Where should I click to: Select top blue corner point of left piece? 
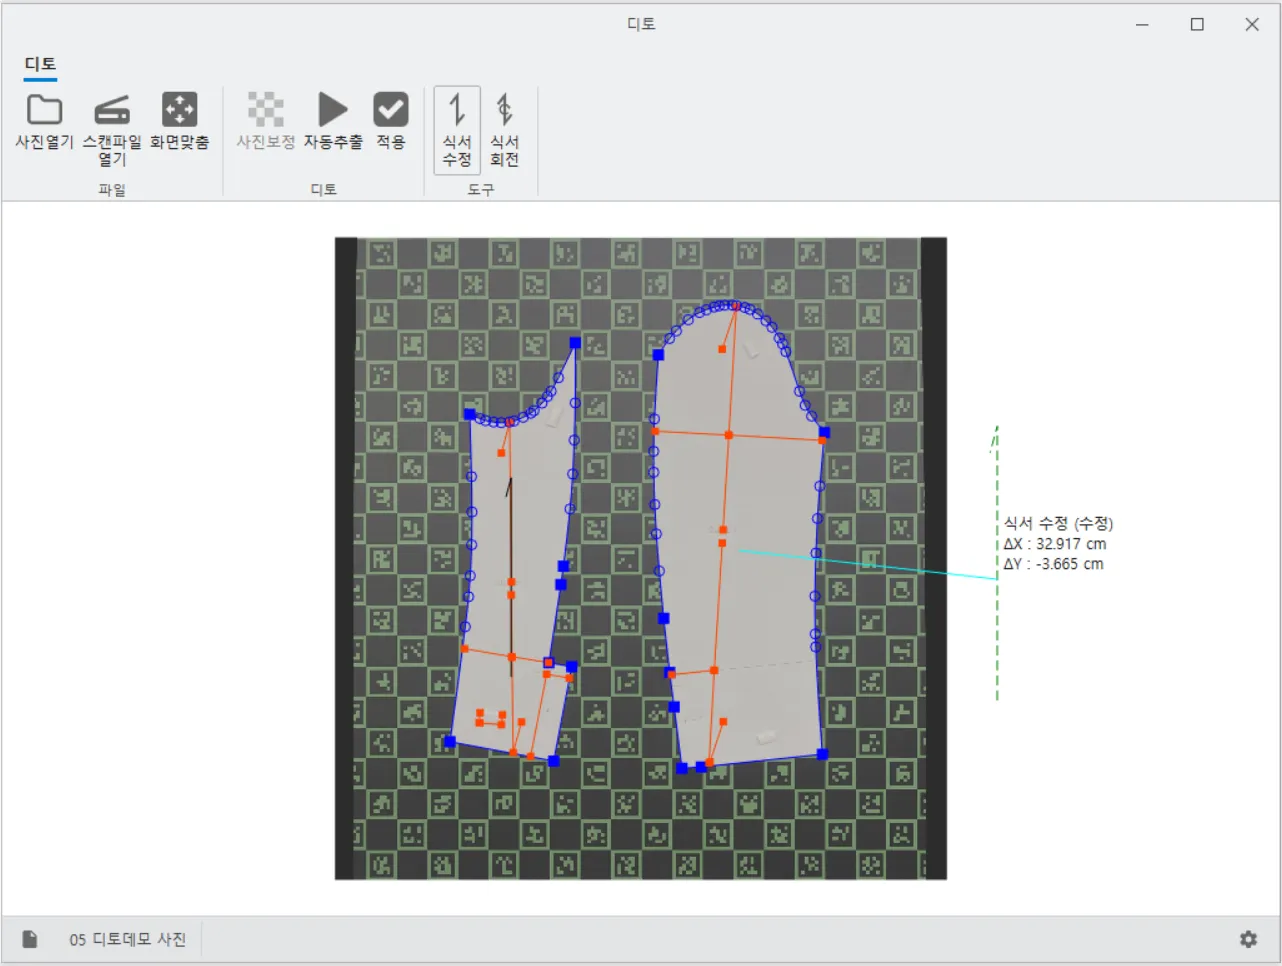tap(575, 343)
